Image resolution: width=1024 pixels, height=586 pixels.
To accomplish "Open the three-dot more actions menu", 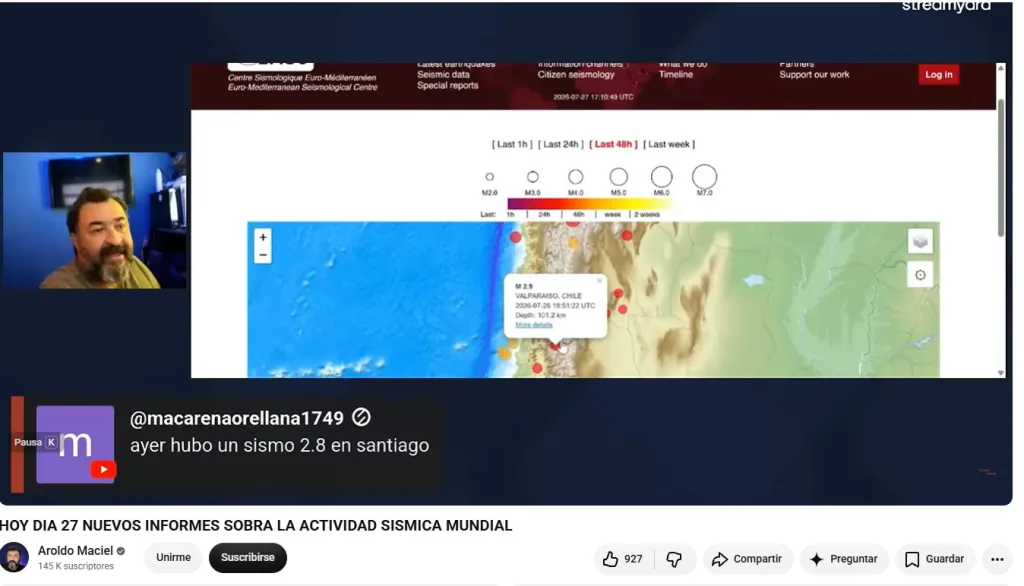I will 997,559.
